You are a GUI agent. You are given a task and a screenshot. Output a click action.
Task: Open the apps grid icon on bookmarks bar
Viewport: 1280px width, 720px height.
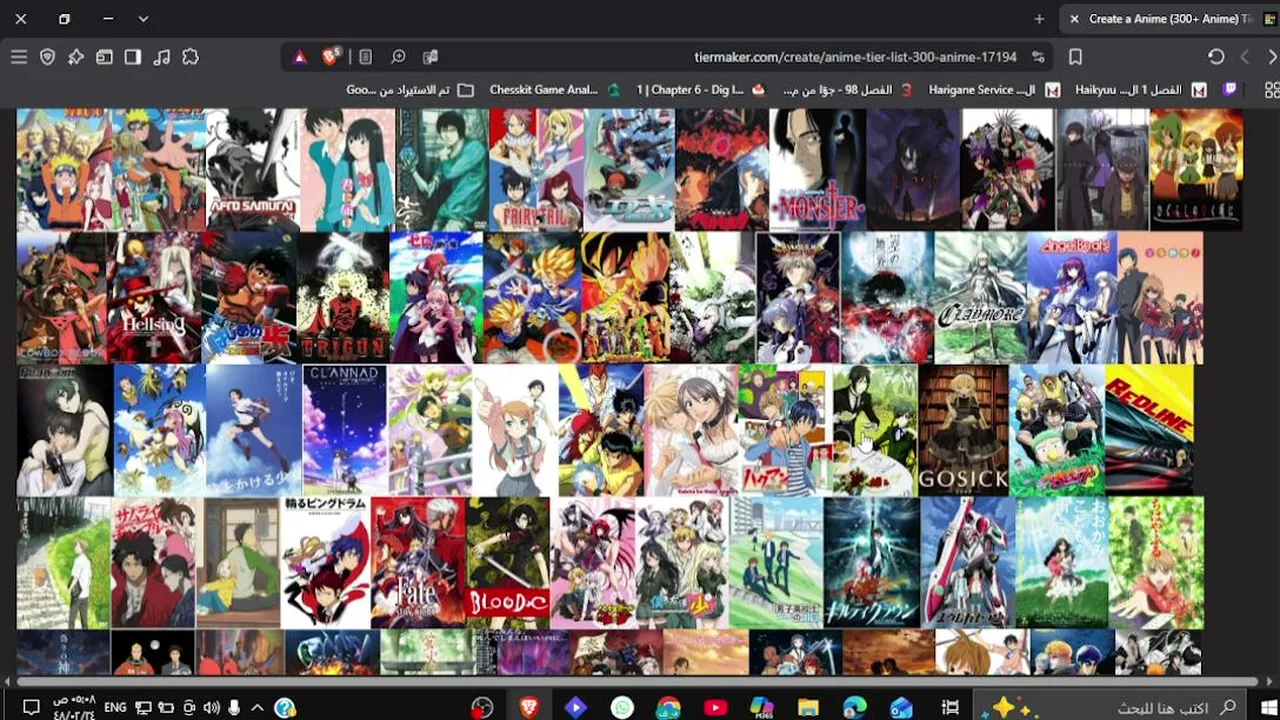(1272, 90)
